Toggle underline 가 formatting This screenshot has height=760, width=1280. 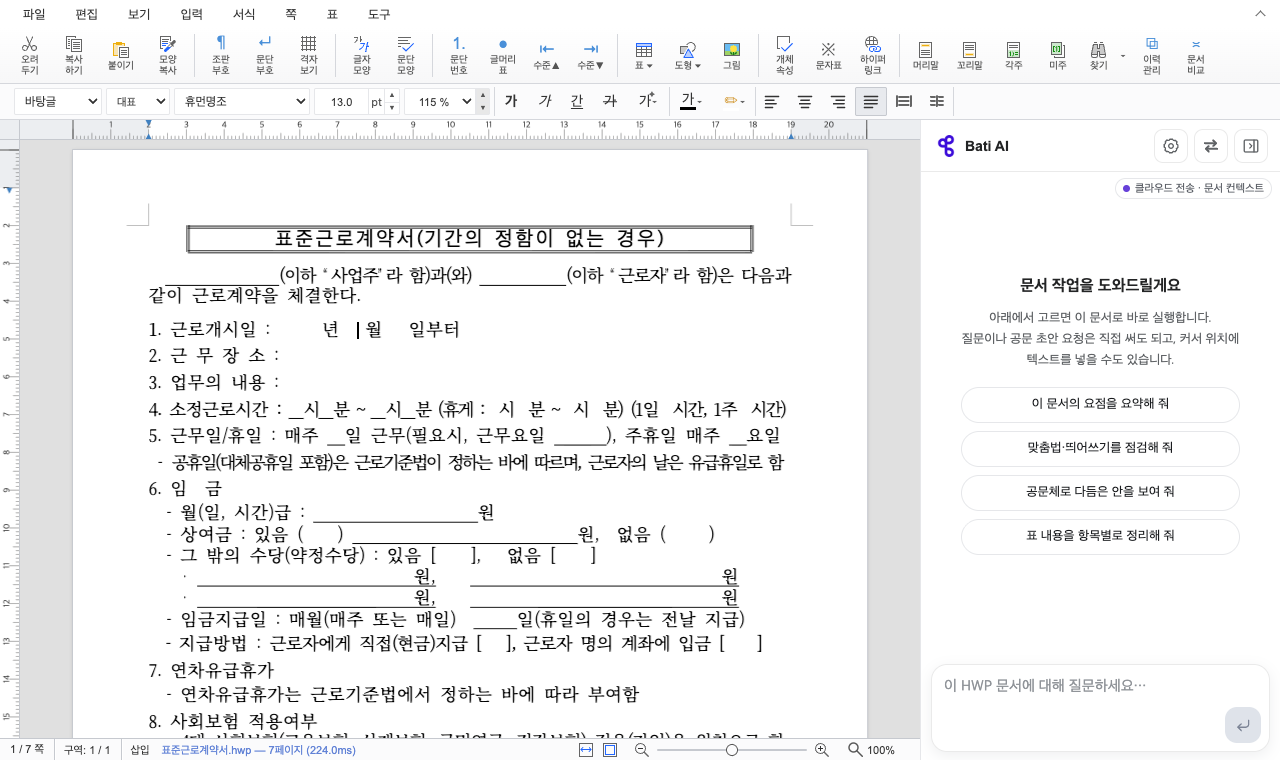click(x=577, y=101)
